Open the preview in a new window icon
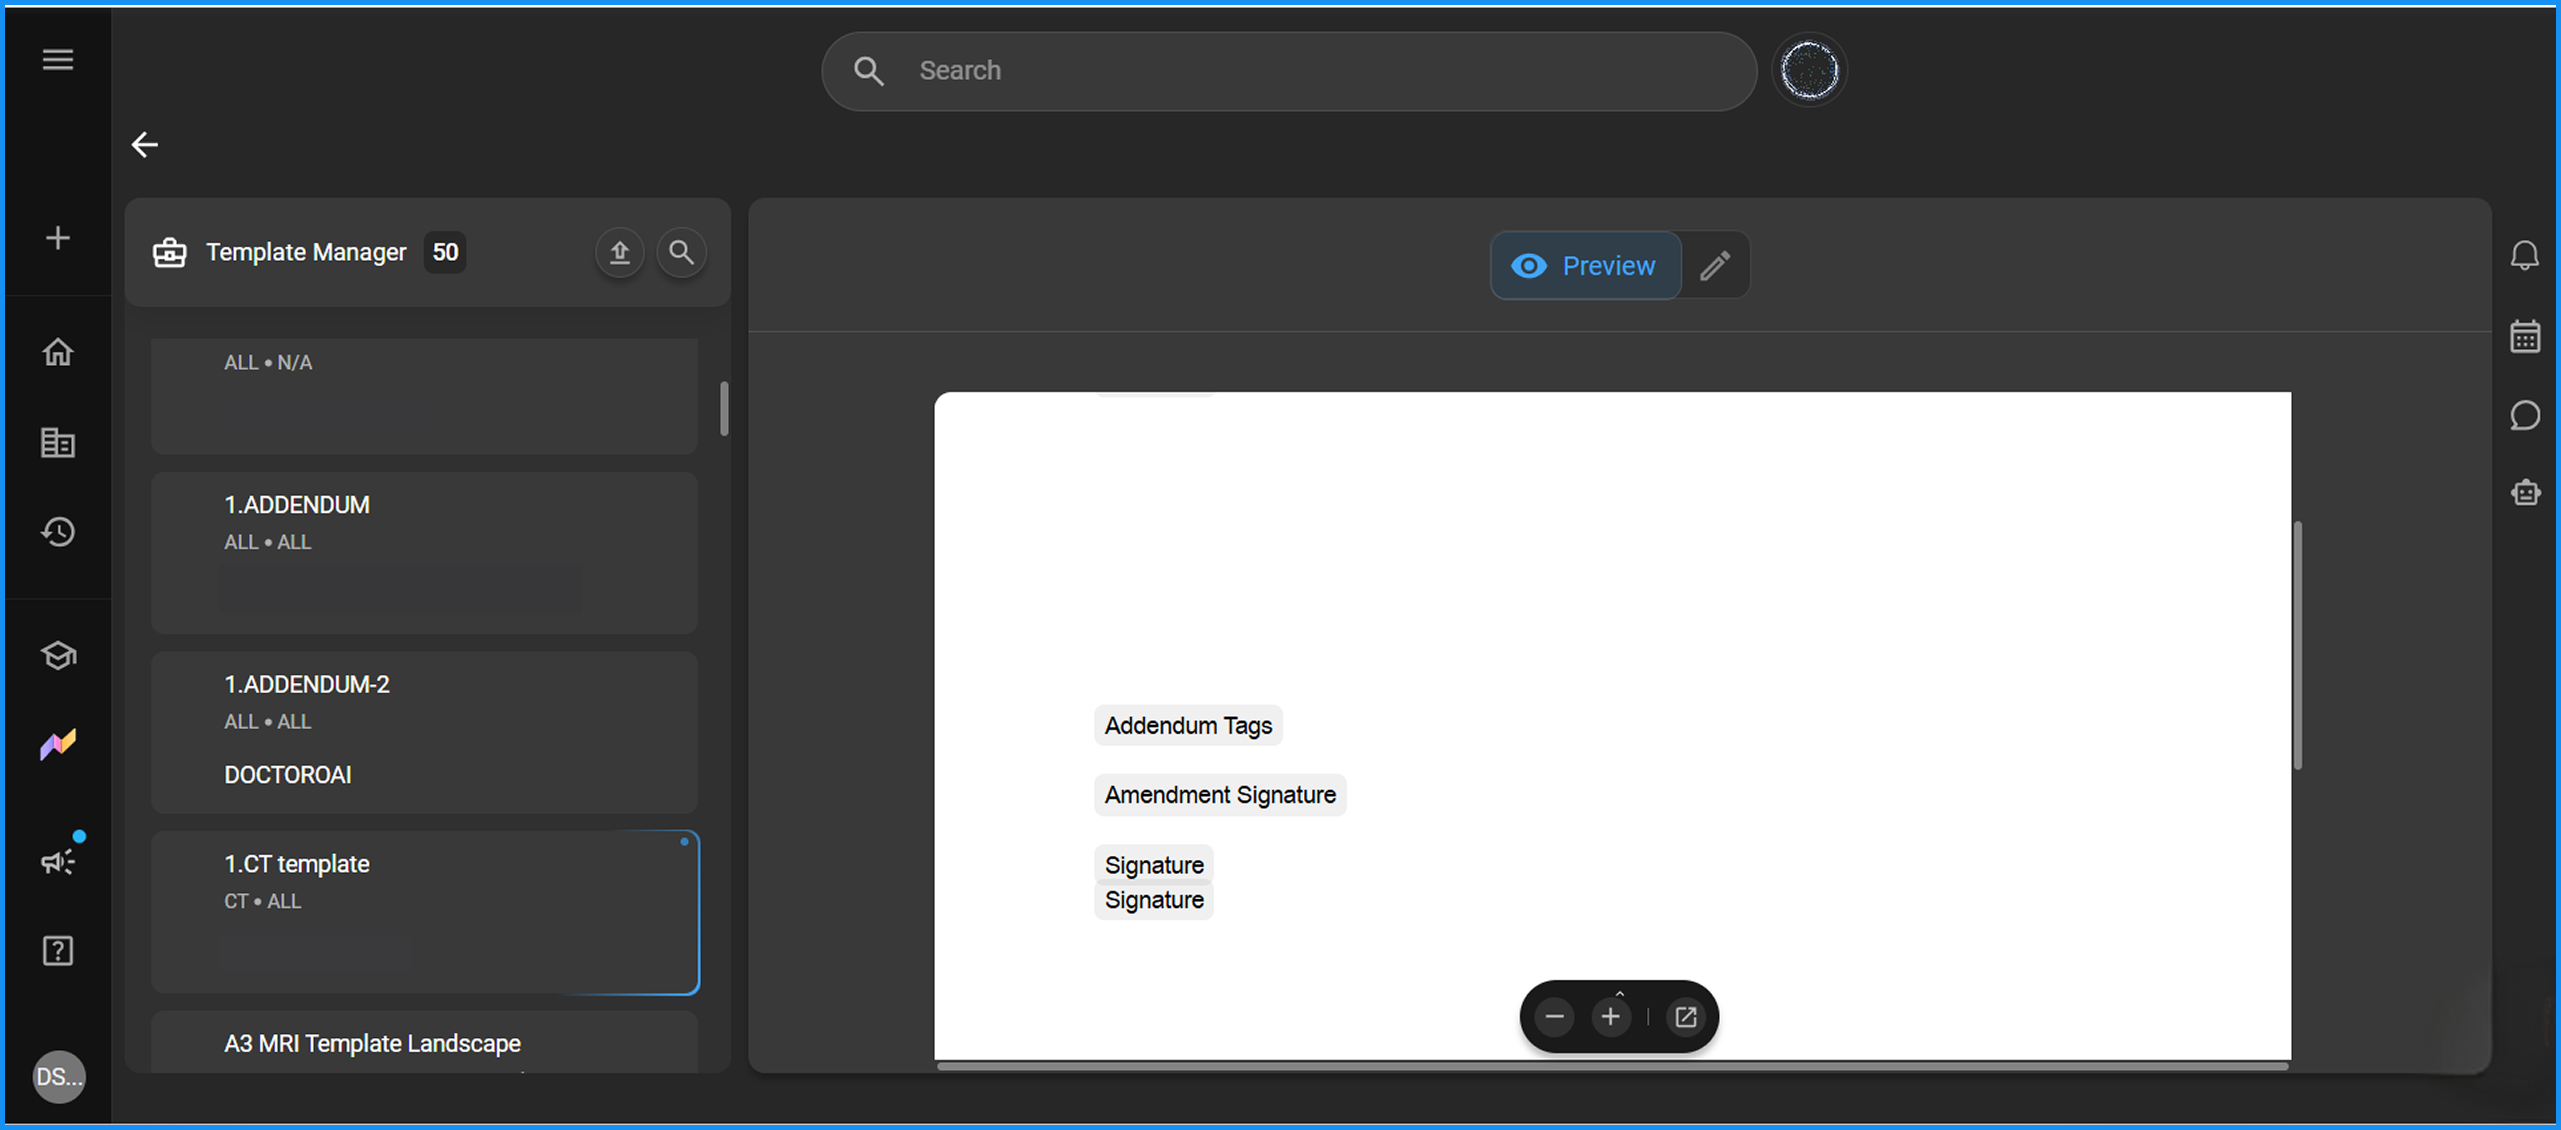Viewport: 2561px width, 1130px height. pyautogui.click(x=1686, y=1018)
